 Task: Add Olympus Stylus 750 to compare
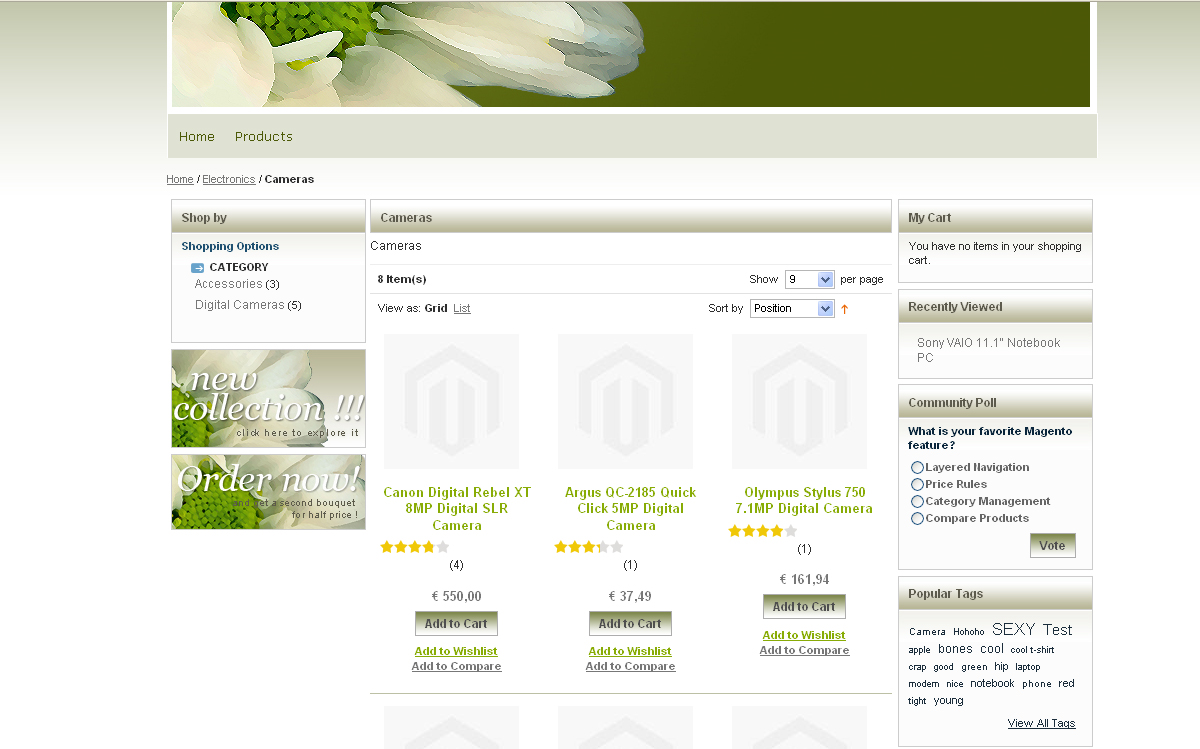click(x=804, y=651)
